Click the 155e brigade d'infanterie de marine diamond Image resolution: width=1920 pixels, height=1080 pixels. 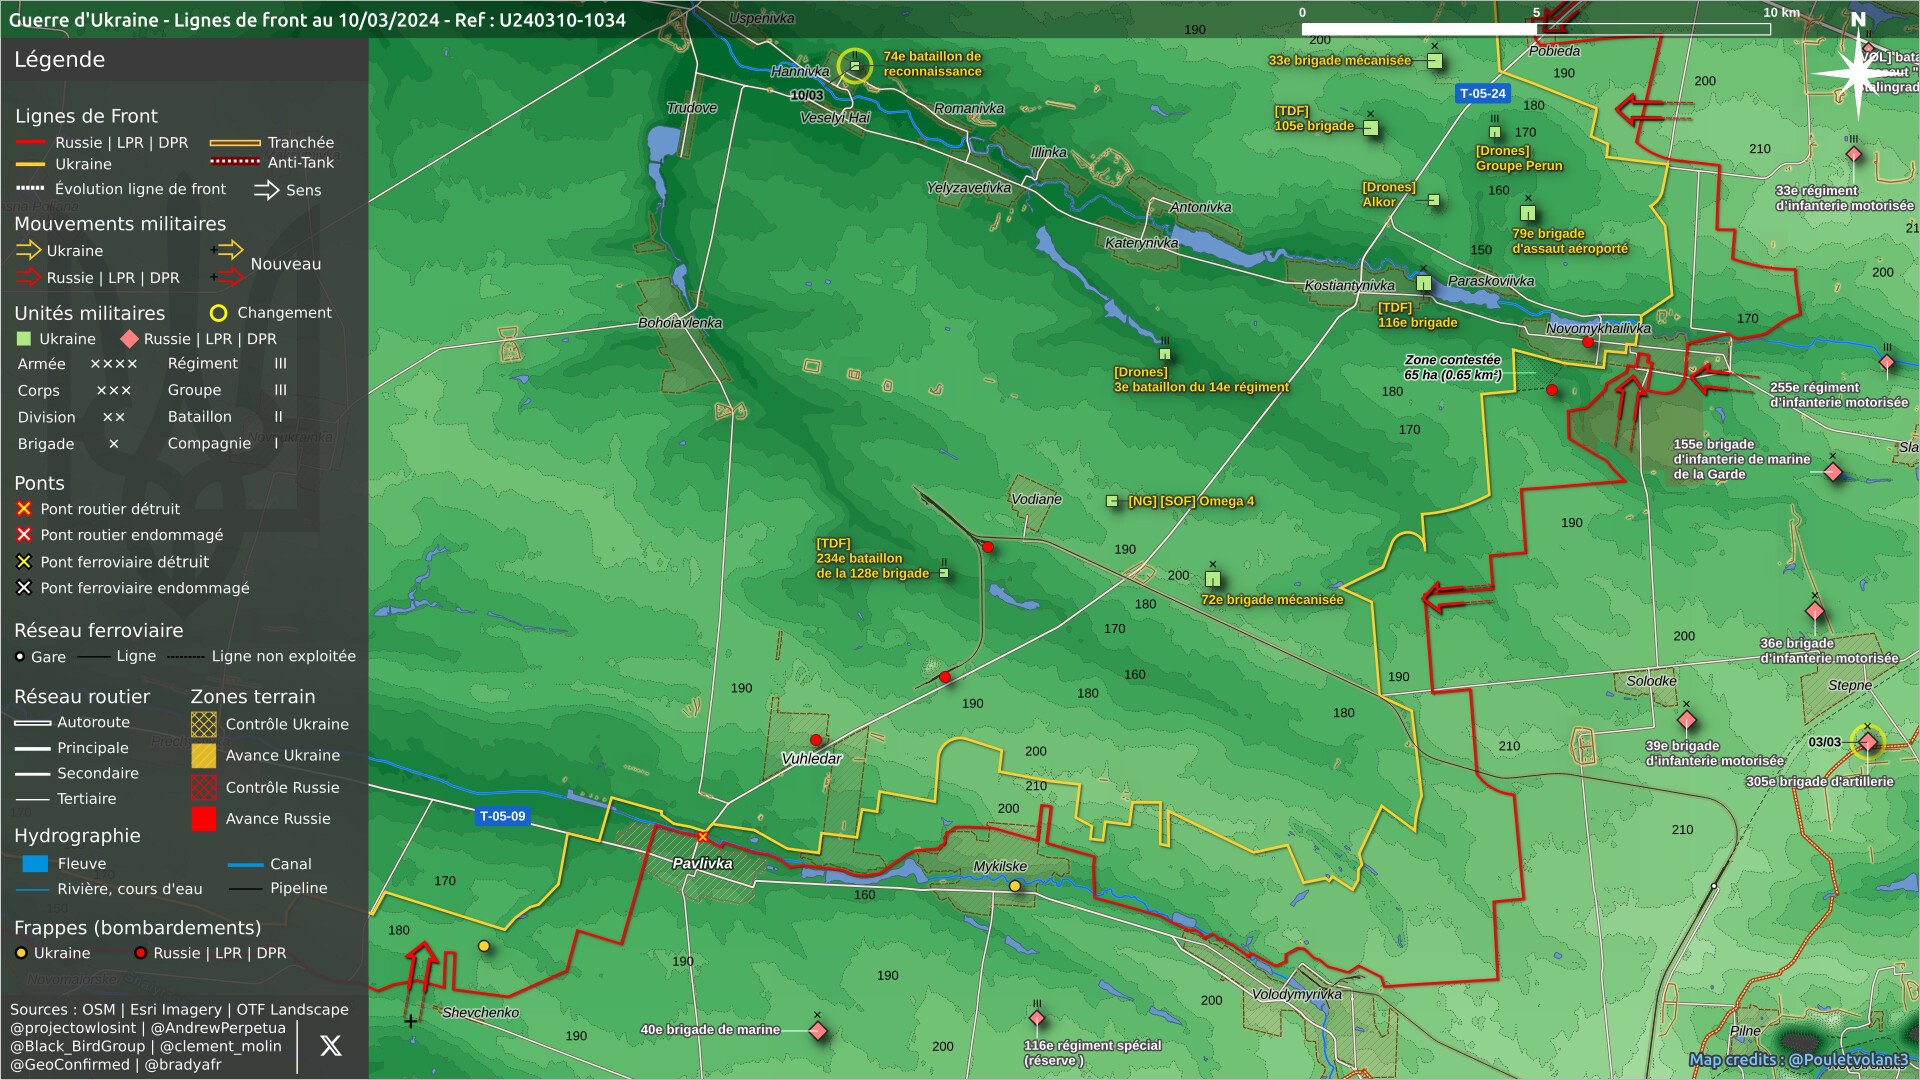1833,471
